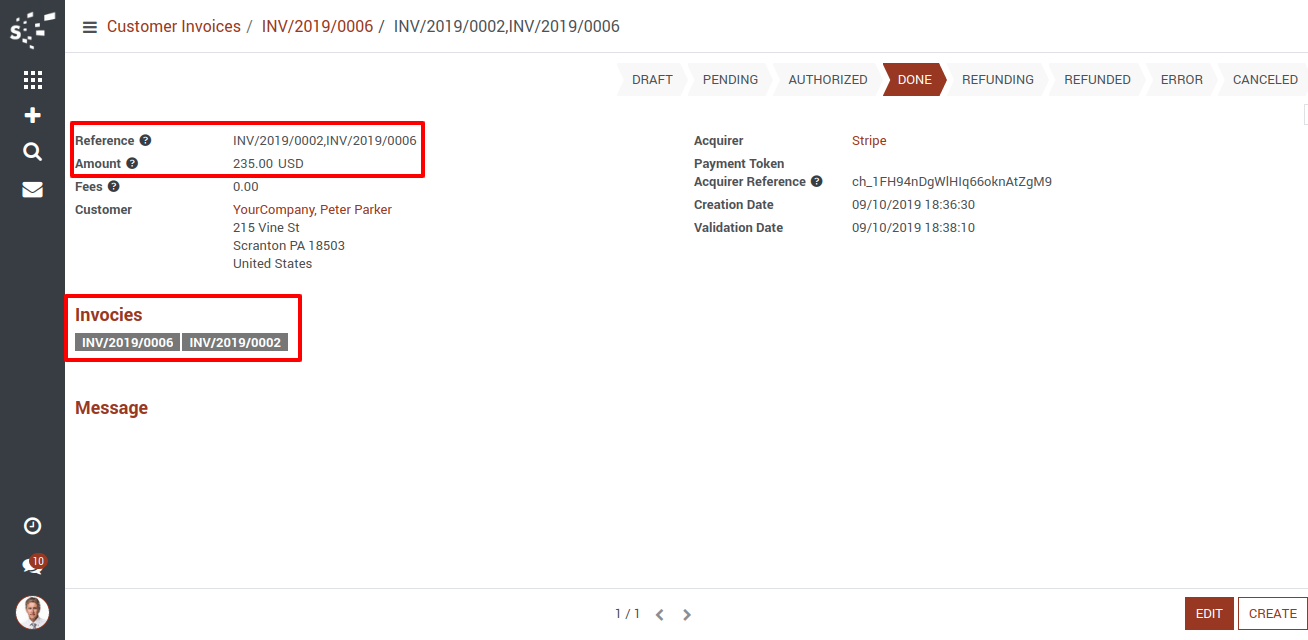Click help icon next to Acquirer Reference
The image size is (1308, 640).
tap(817, 182)
